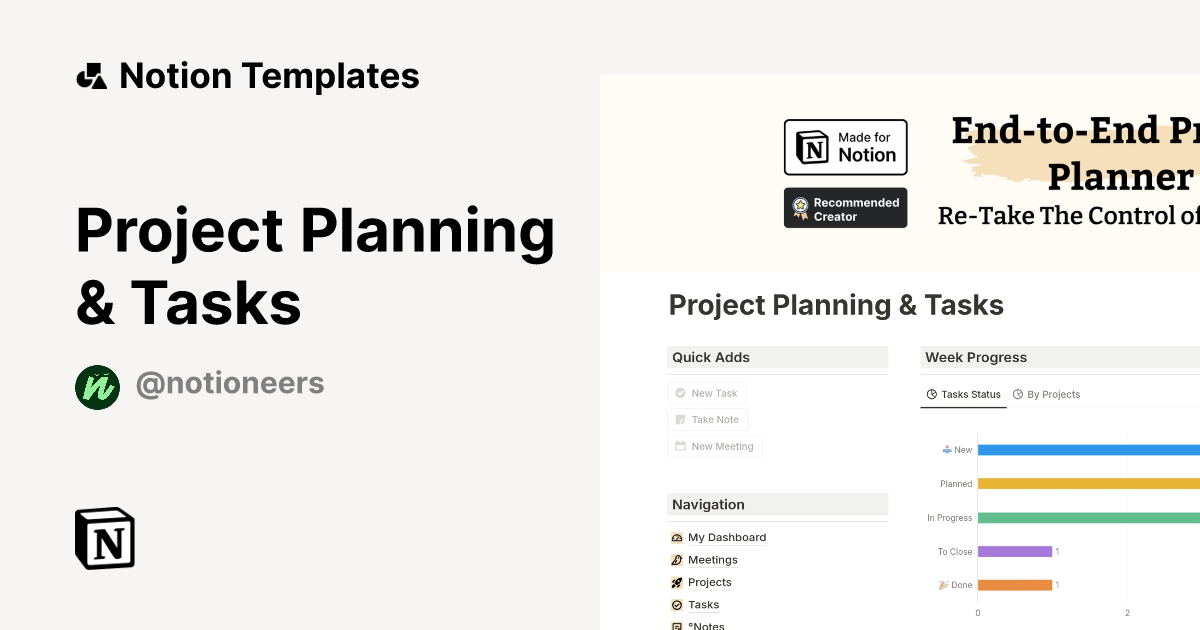Open the My Dashboard navigation link

726,537
